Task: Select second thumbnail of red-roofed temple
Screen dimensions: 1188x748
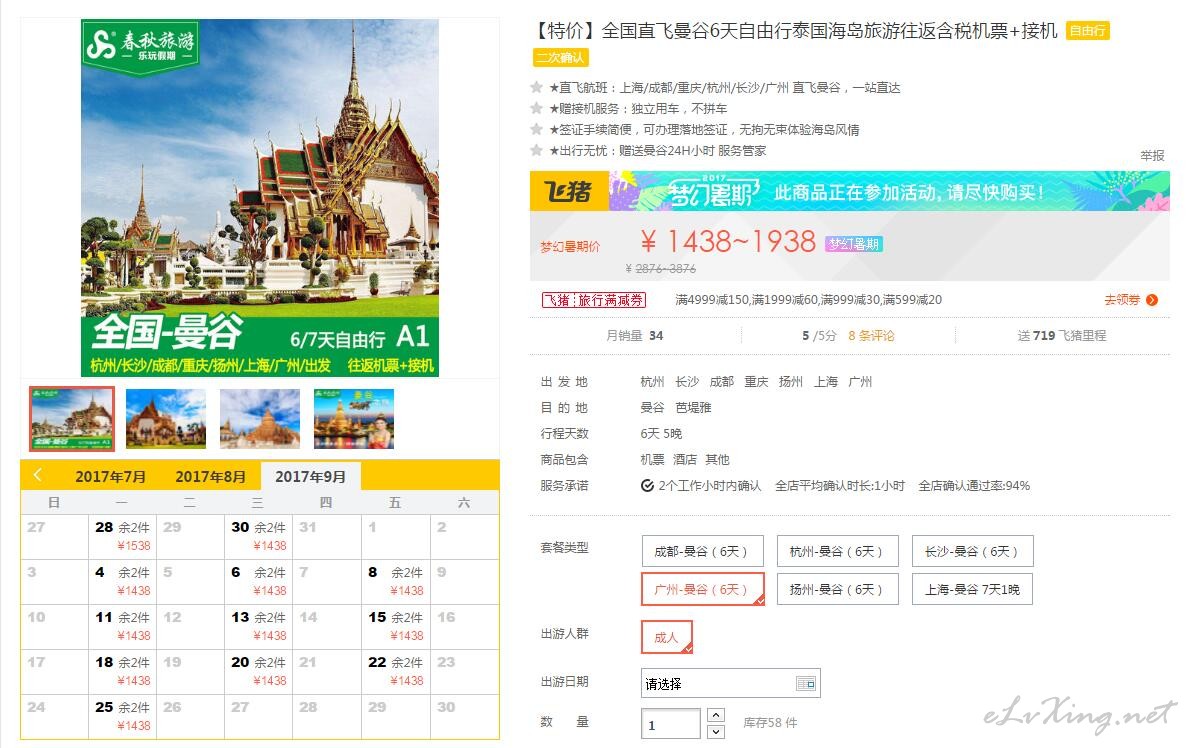Action: click(x=166, y=419)
